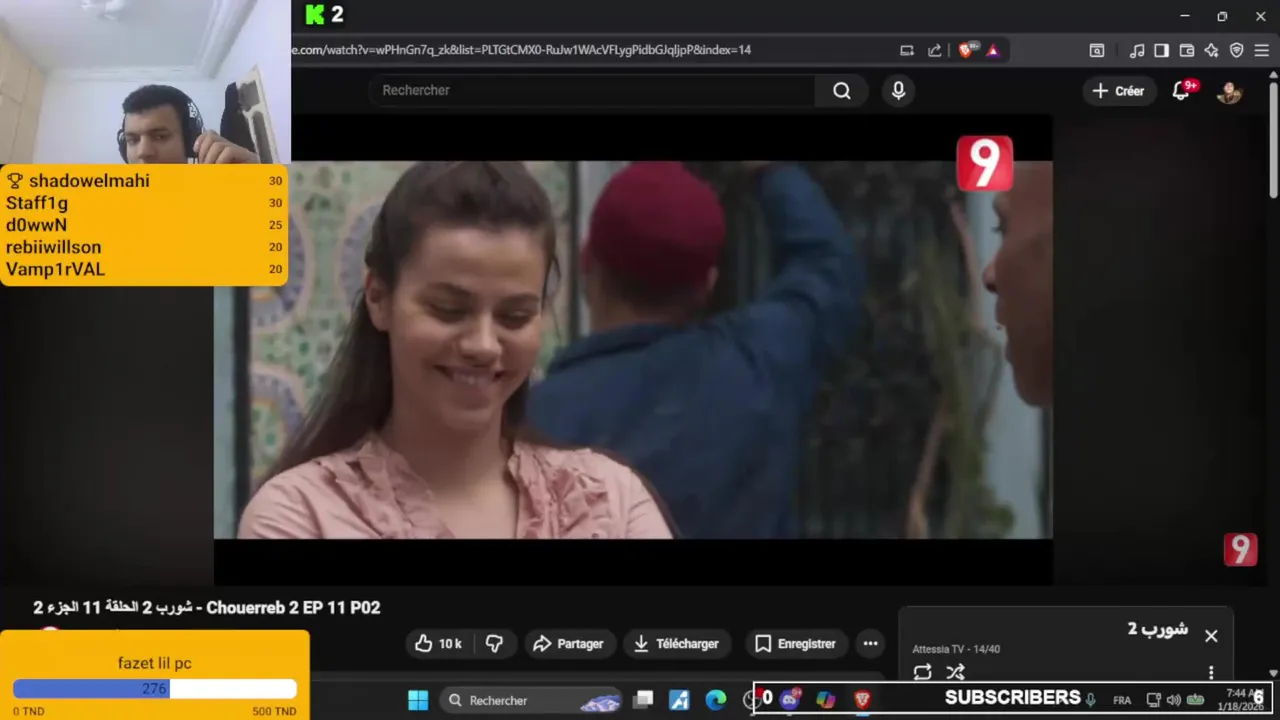Click the browser address bar URL
Screen dimensions: 1280x720
pyautogui.click(x=520, y=50)
